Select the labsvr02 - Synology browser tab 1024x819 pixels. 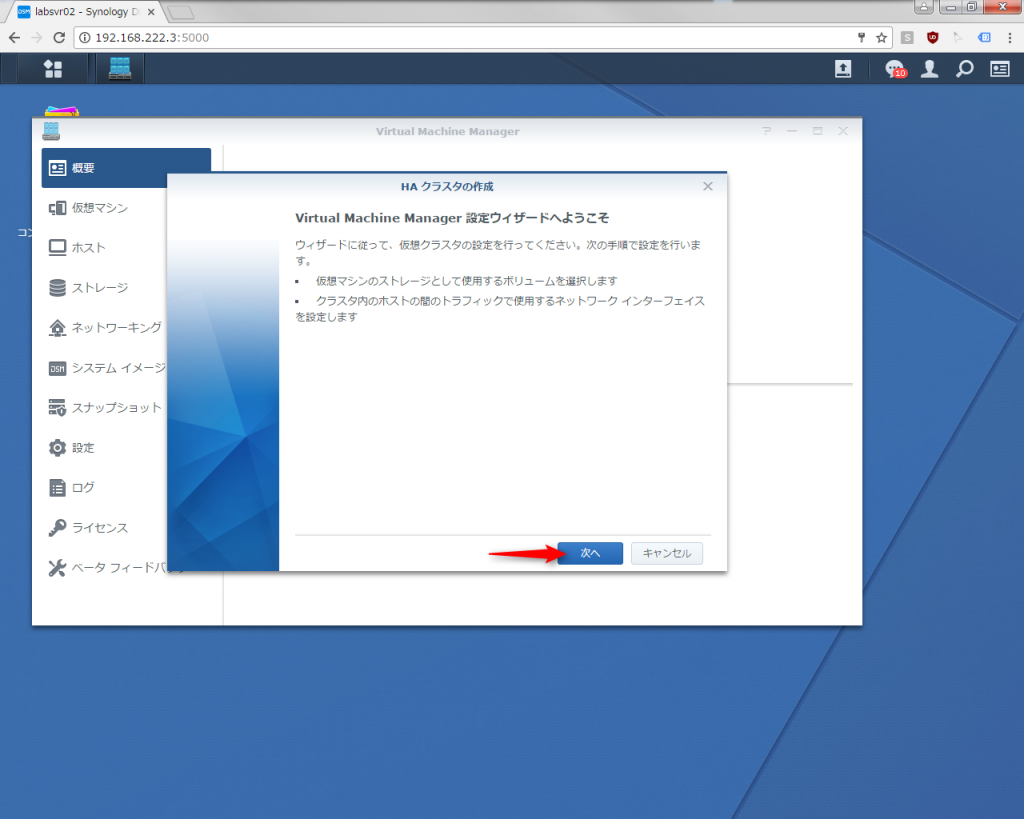(85, 12)
